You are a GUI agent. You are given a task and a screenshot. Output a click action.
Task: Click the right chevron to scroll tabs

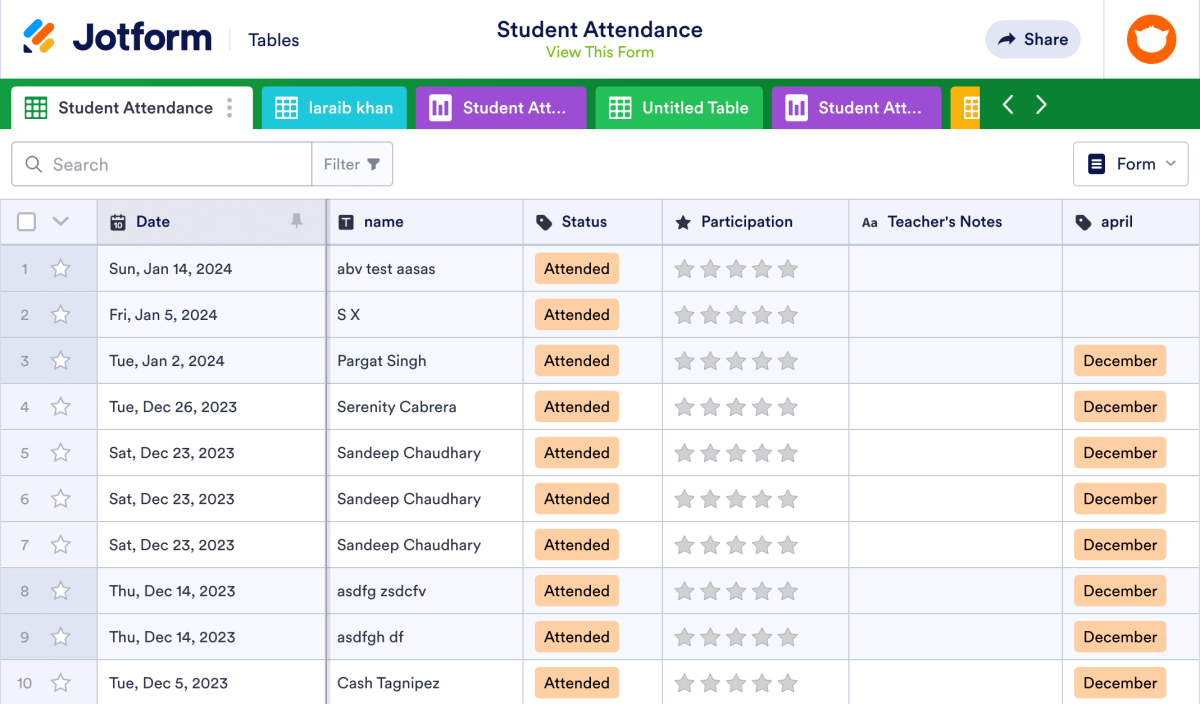tap(1042, 104)
